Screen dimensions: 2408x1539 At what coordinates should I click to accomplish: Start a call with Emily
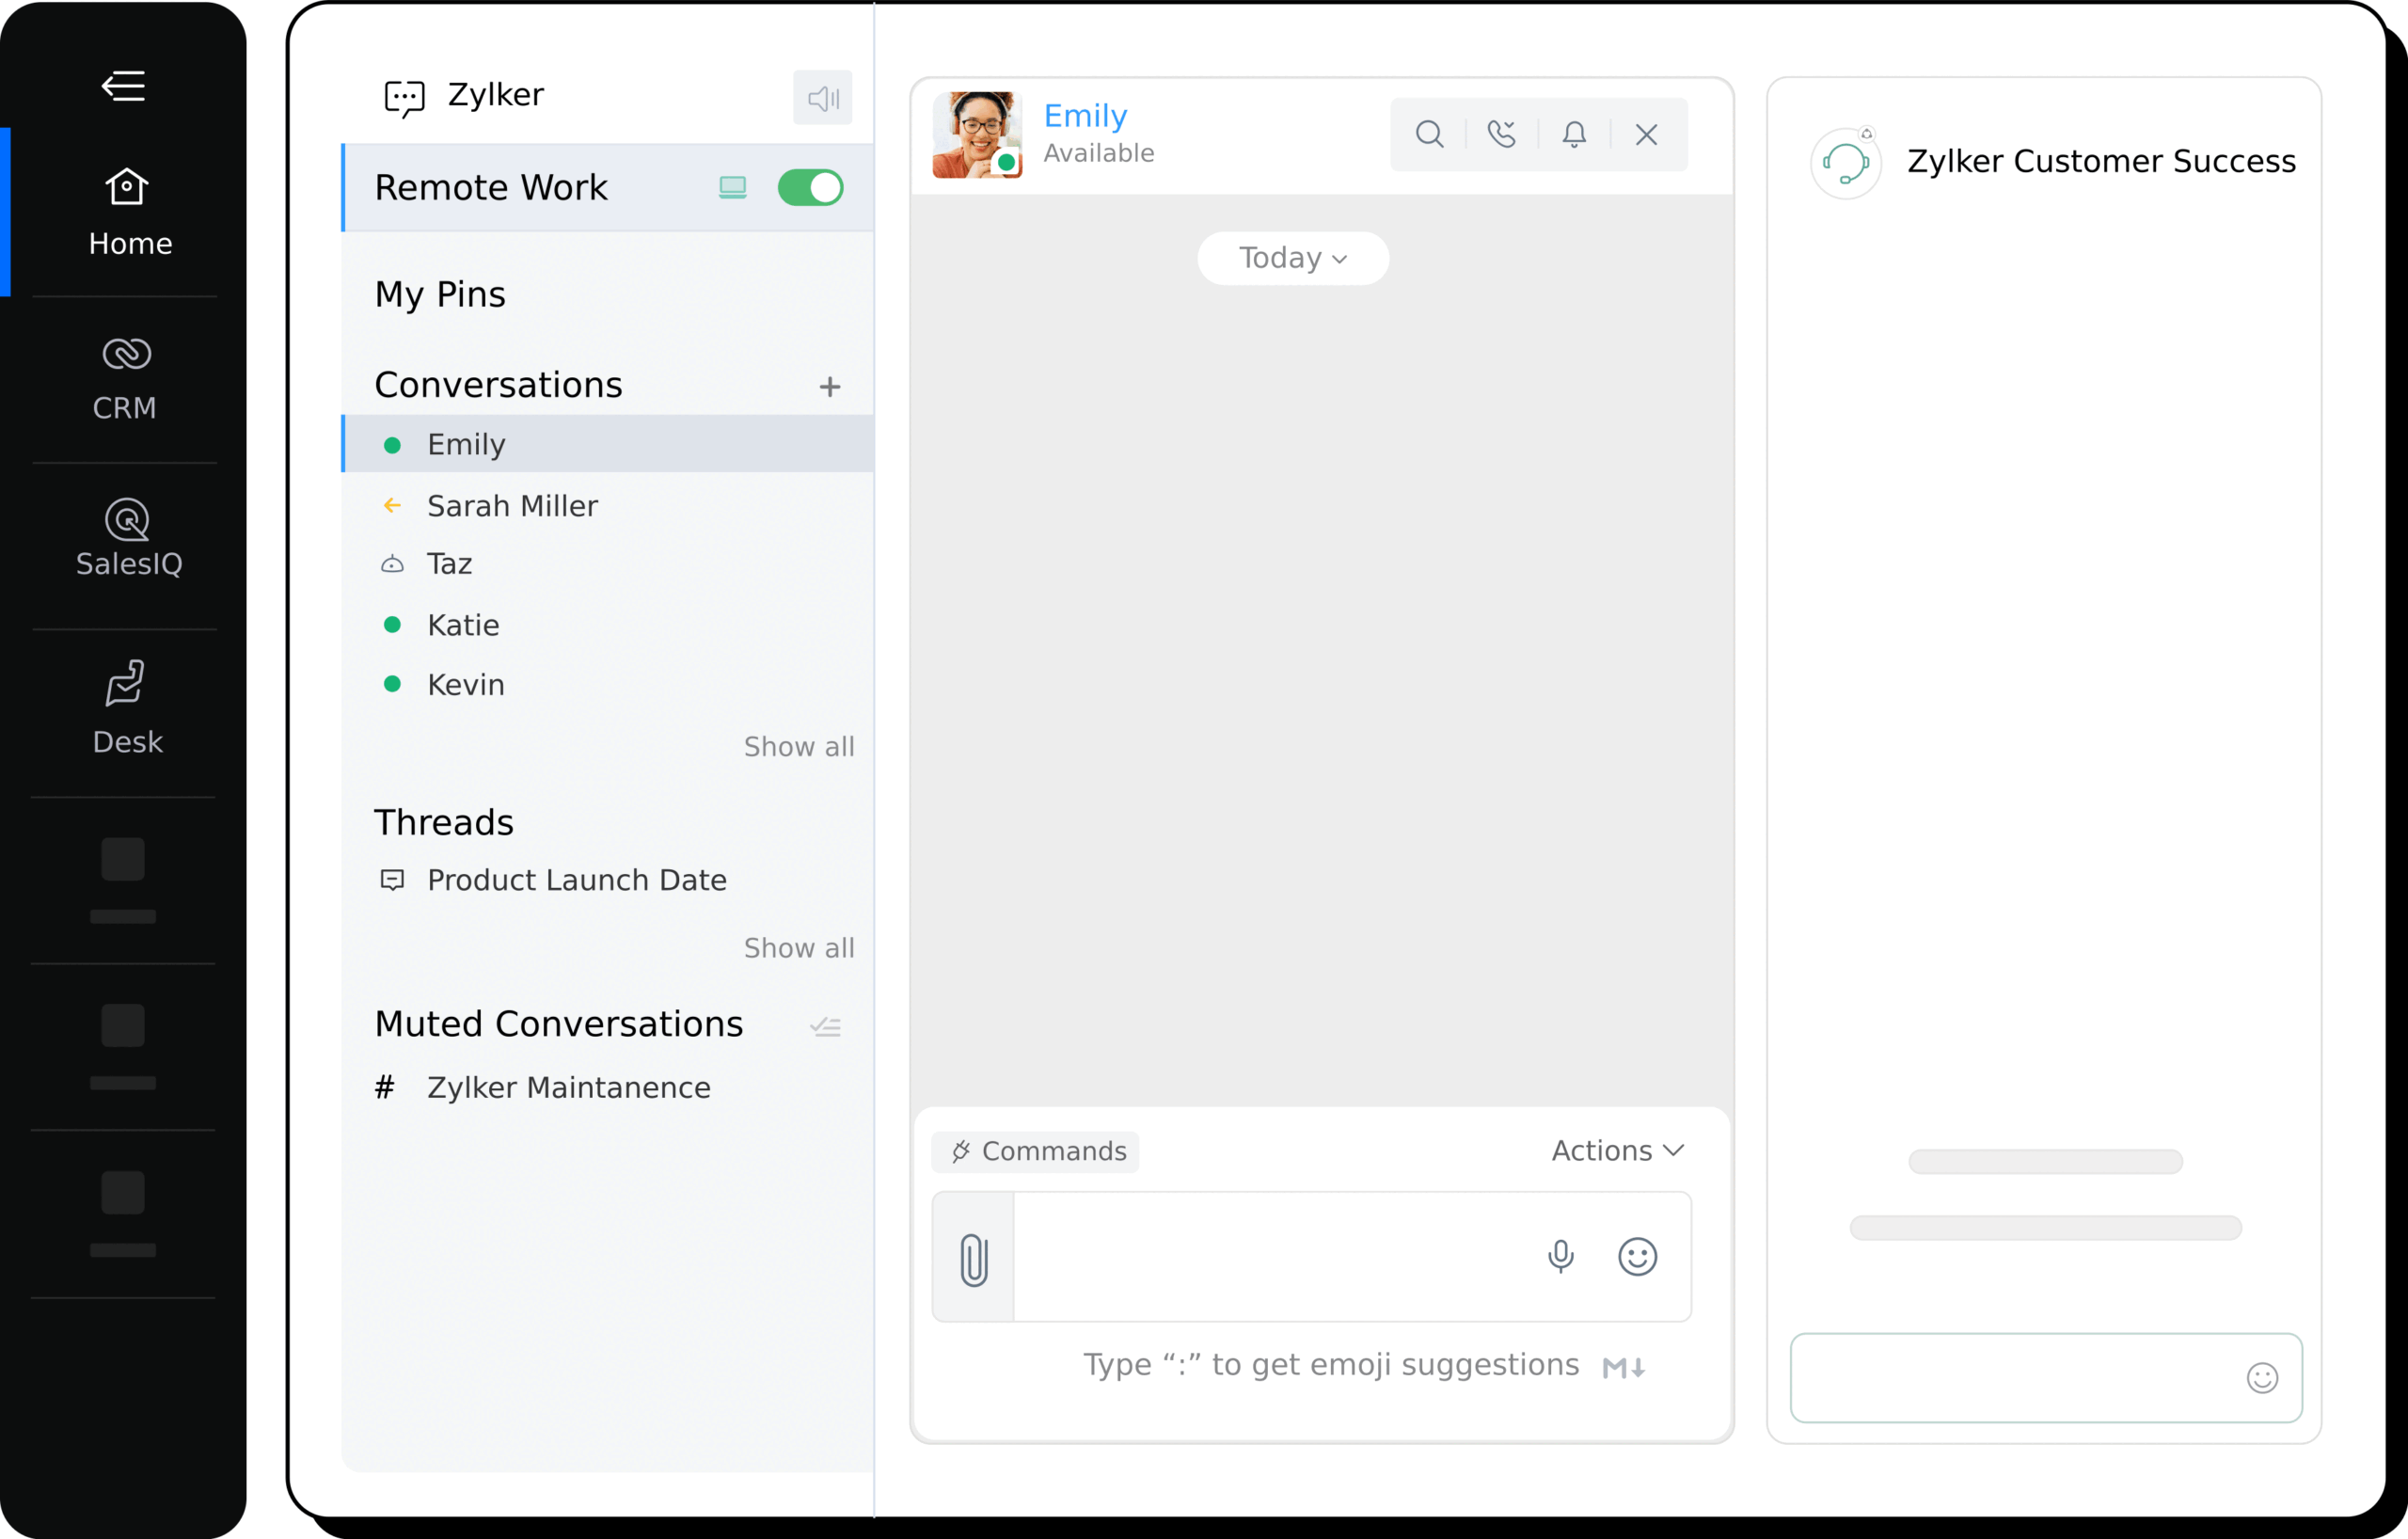(x=1501, y=134)
